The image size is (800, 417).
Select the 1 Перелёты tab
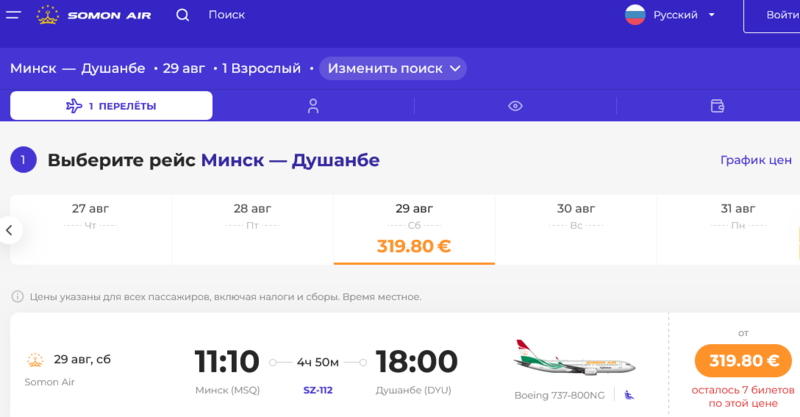[111, 106]
